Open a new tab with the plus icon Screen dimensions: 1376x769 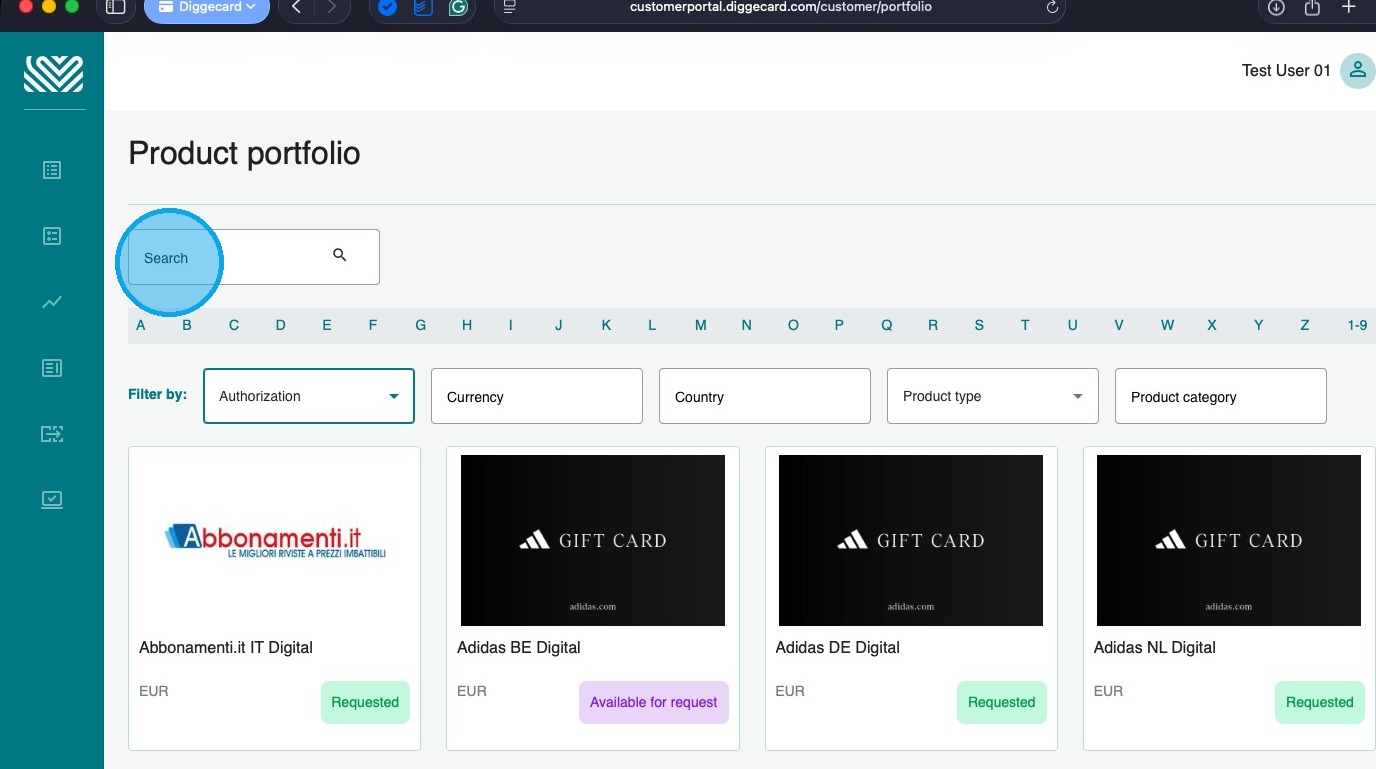pyautogui.click(x=1348, y=7)
